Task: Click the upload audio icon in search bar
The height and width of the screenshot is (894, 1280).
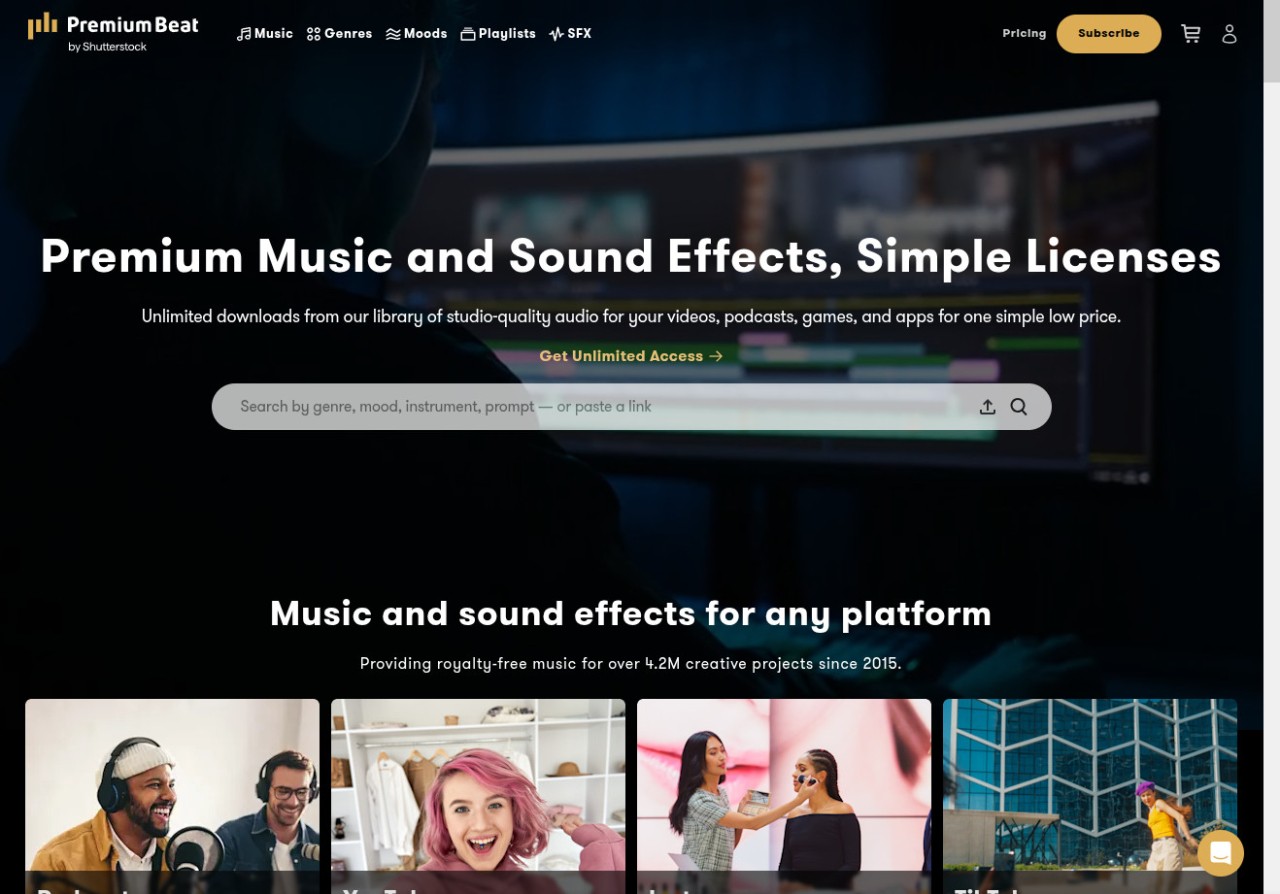Action: (x=987, y=407)
